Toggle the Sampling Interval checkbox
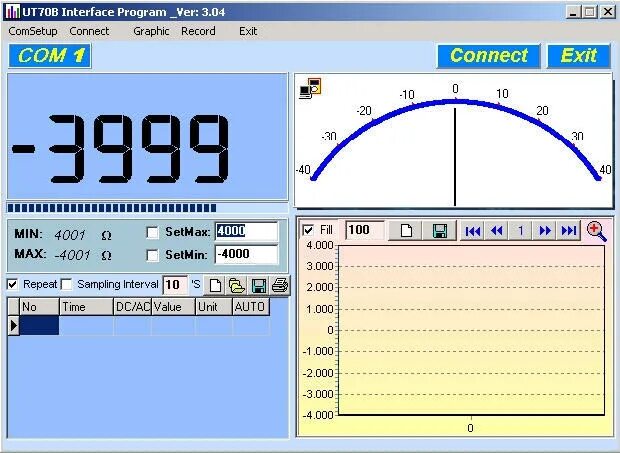 (67, 284)
